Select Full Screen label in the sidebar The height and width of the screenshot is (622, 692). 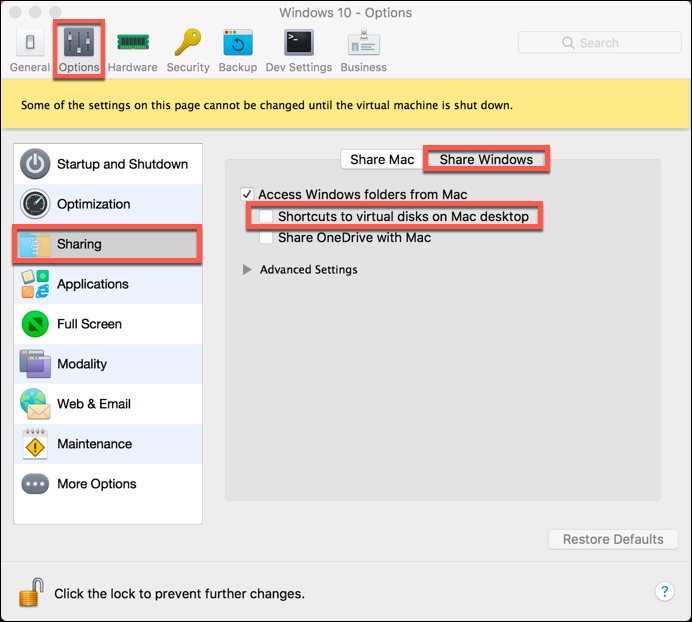point(90,324)
